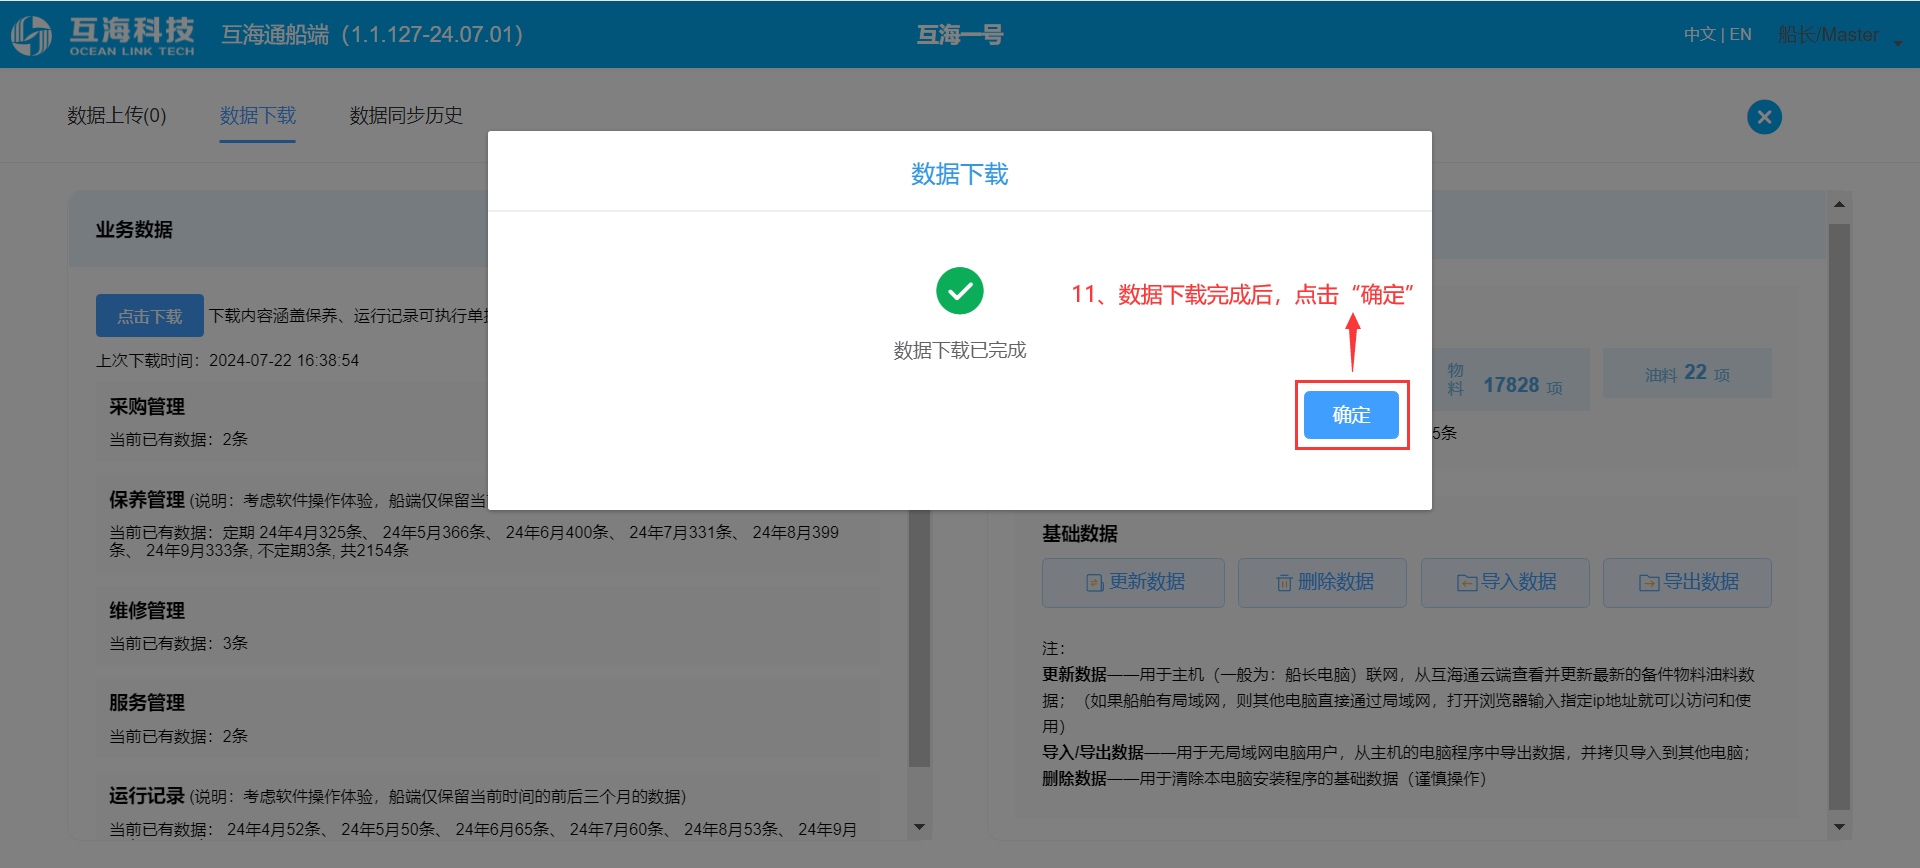Click the 点击下载 button
The width and height of the screenshot is (1920, 868).
(150, 316)
